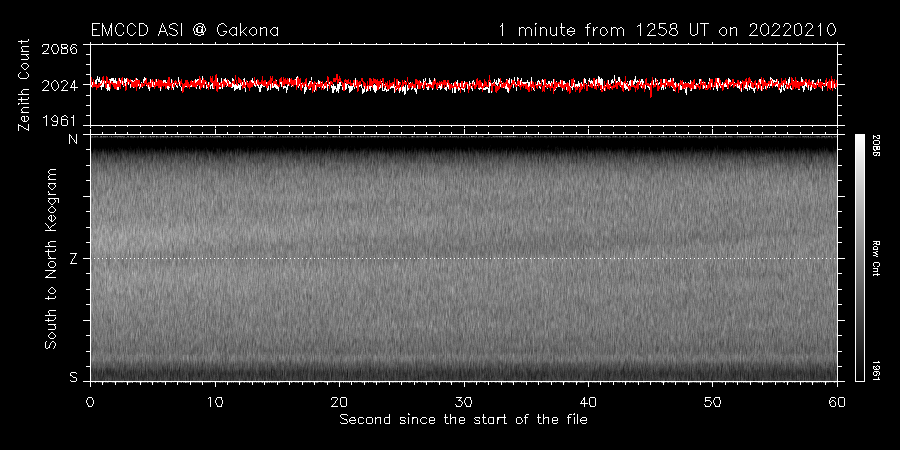Click the Z (zenith) keogram axis label
900x450 pixels.
coord(73,258)
